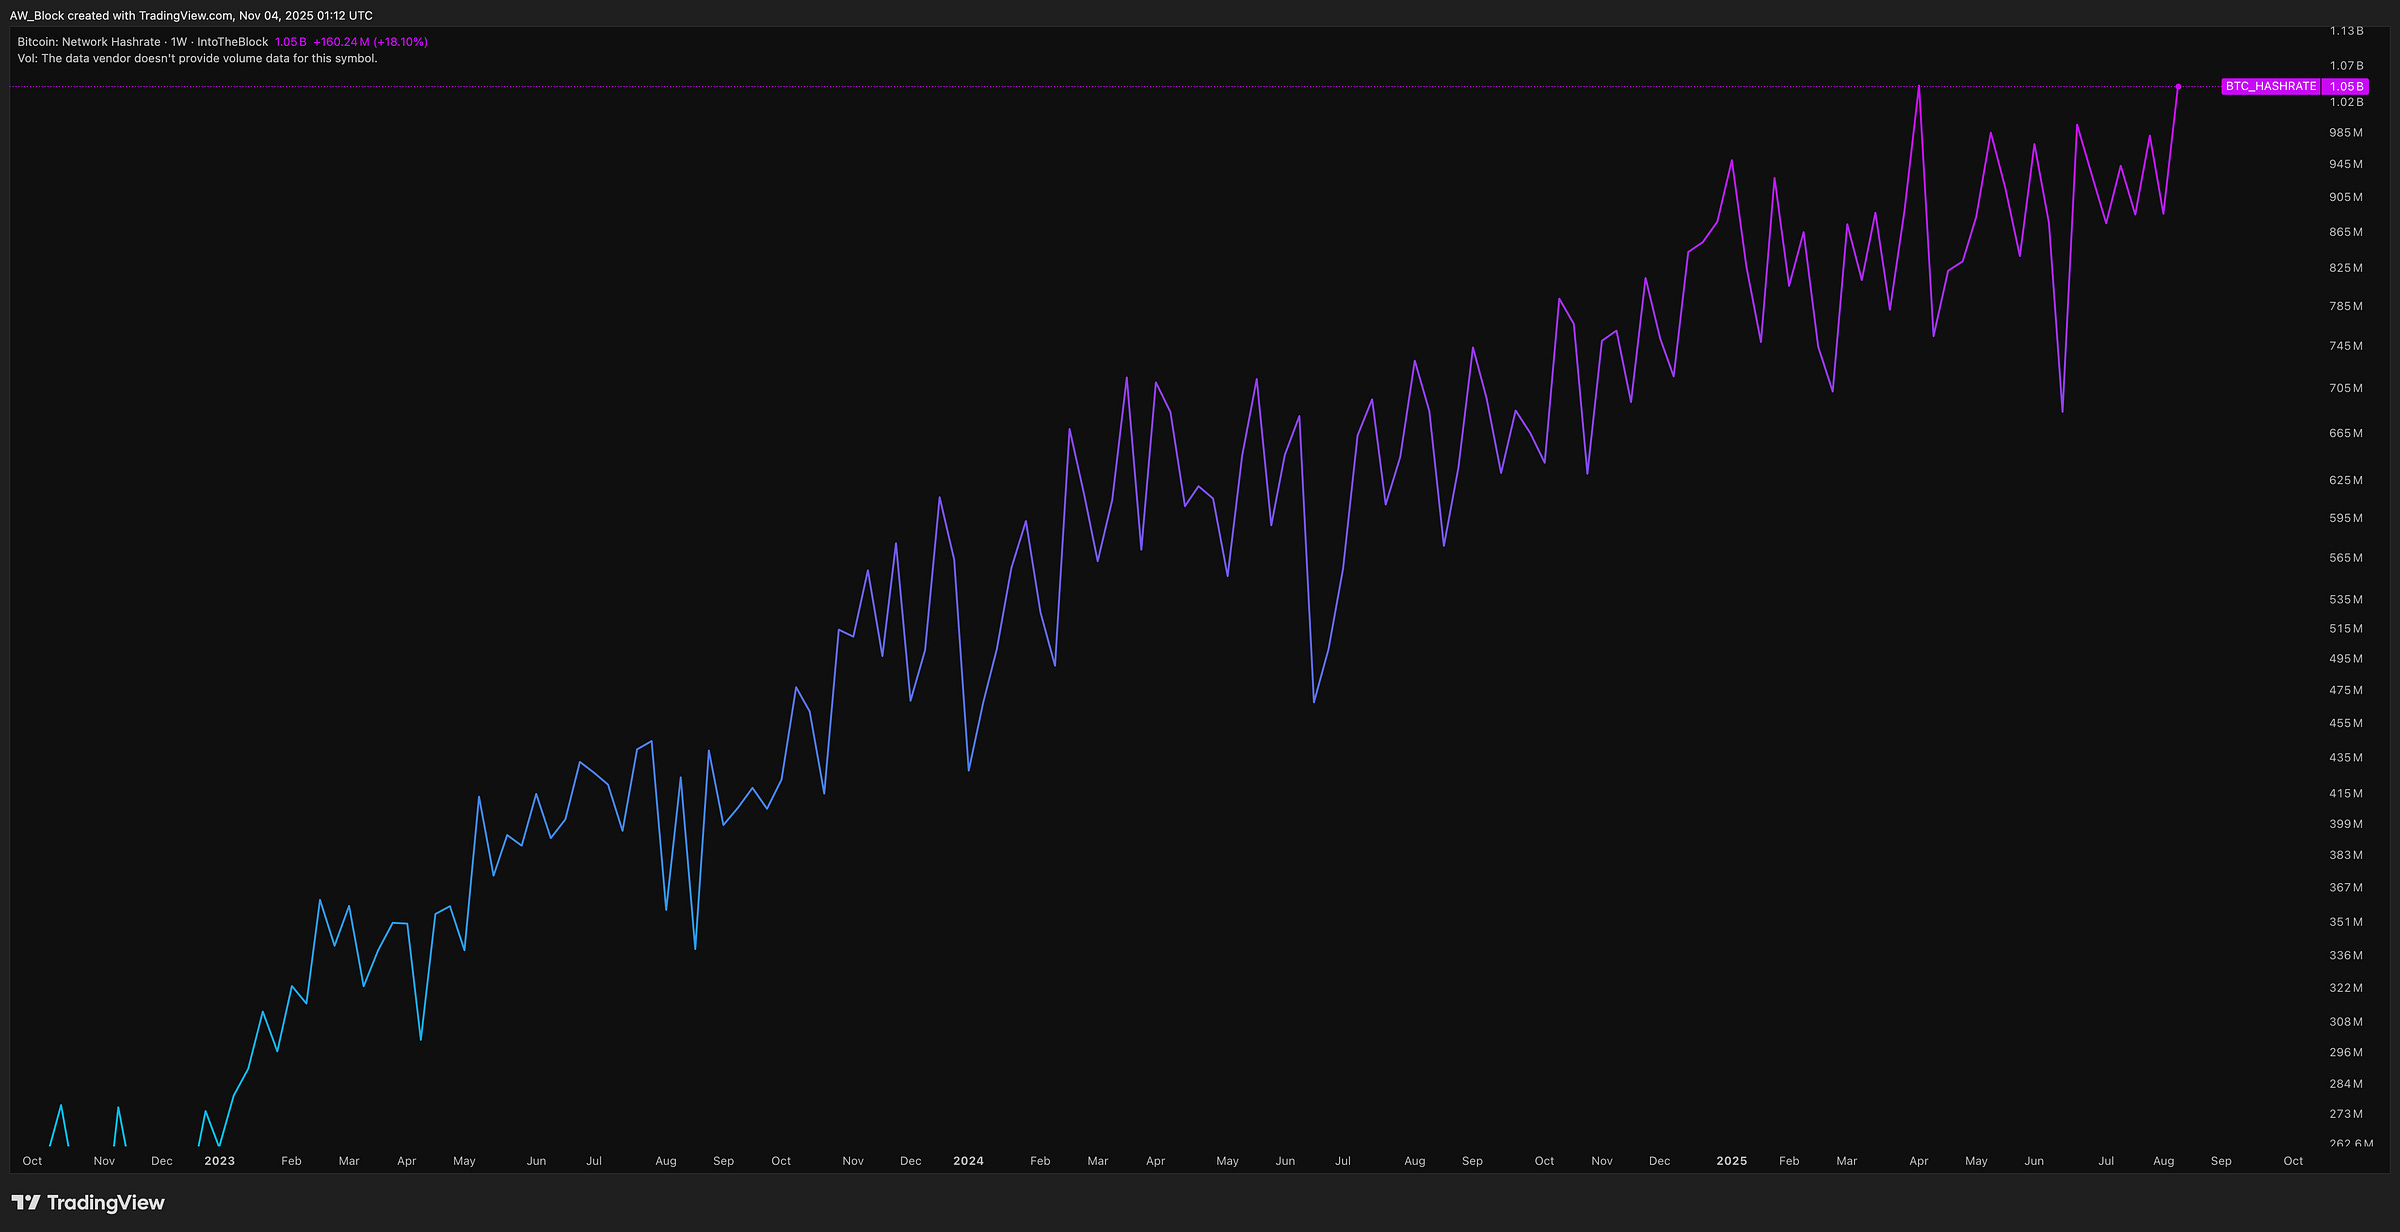Viewport: 2400px width, 1232px height.
Task: Click the 1W interval in the legend
Action: click(179, 42)
